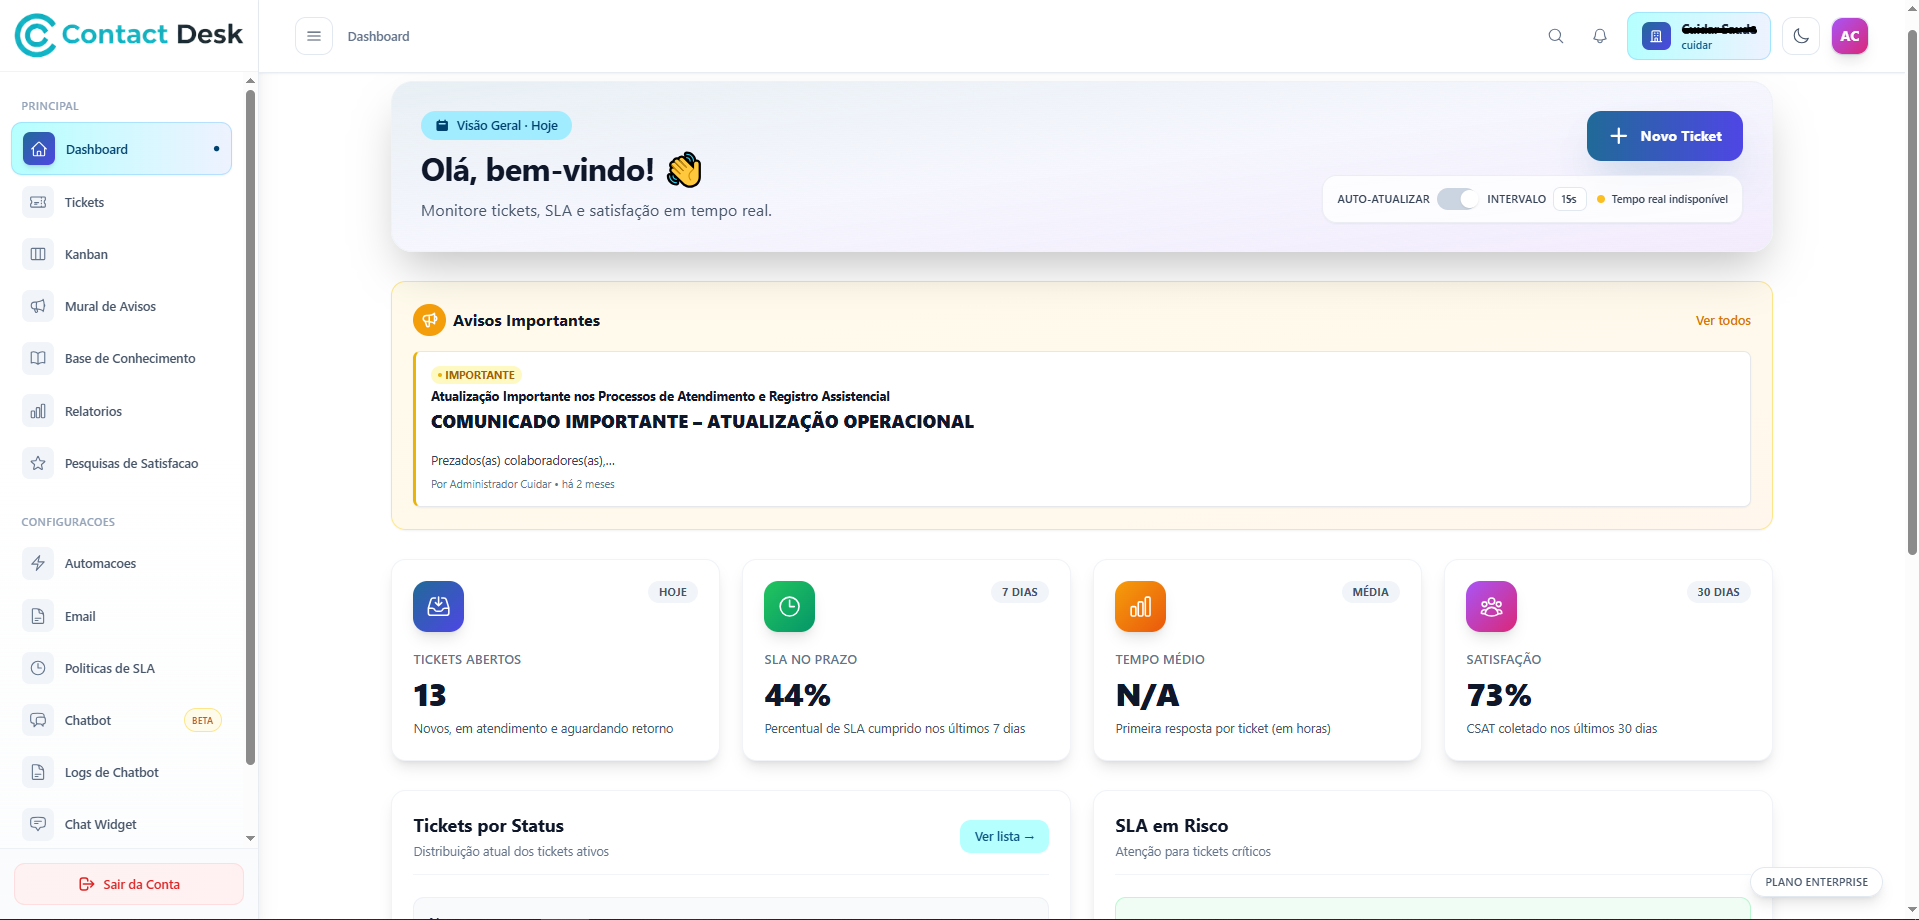Click the SLA no Prazo clock icon

(789, 606)
